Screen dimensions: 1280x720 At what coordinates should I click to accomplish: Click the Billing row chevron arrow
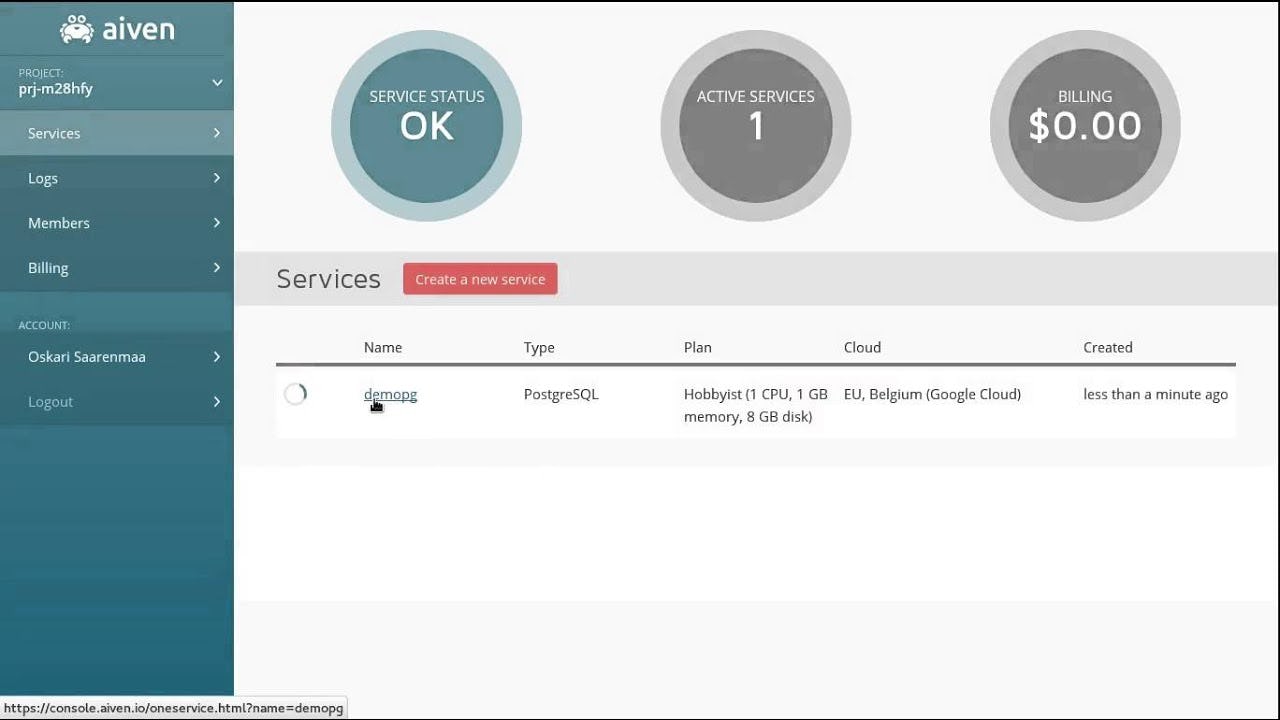pyautogui.click(x=217, y=268)
